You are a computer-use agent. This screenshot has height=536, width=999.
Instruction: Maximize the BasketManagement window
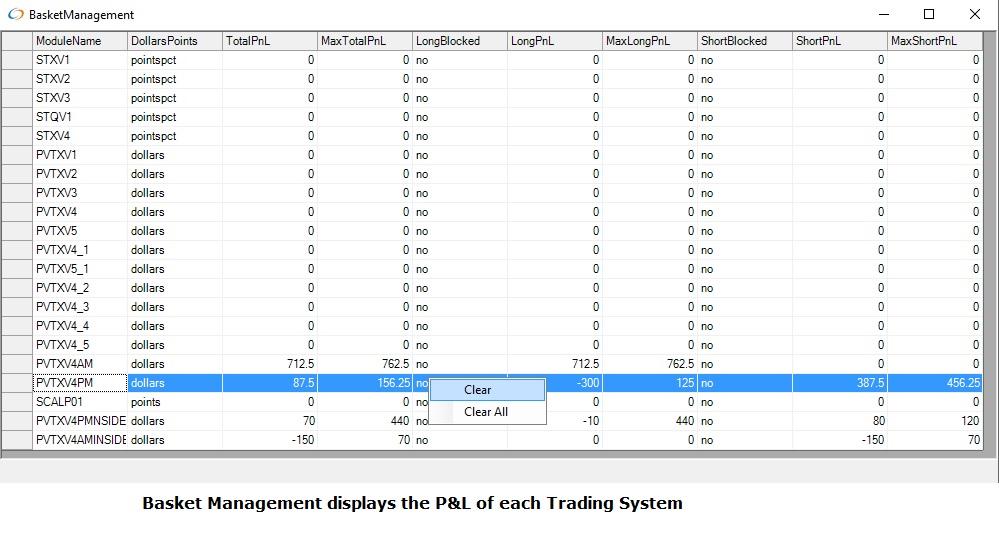929,14
